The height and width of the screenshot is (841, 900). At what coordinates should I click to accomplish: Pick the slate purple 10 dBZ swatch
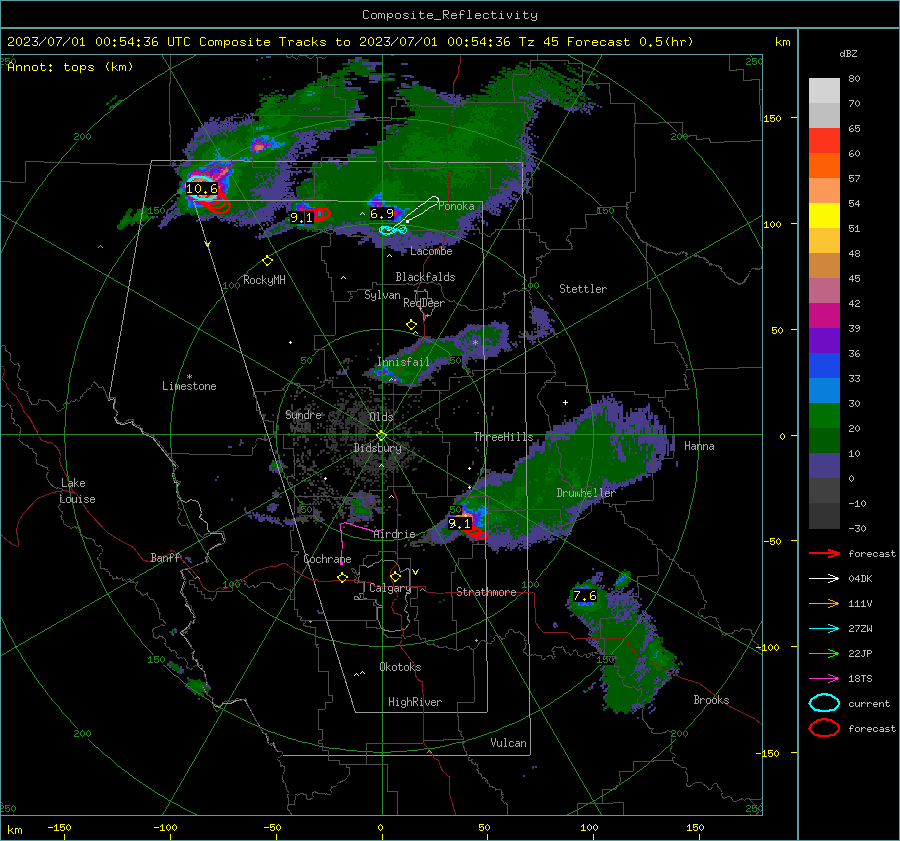pyautogui.click(x=824, y=466)
